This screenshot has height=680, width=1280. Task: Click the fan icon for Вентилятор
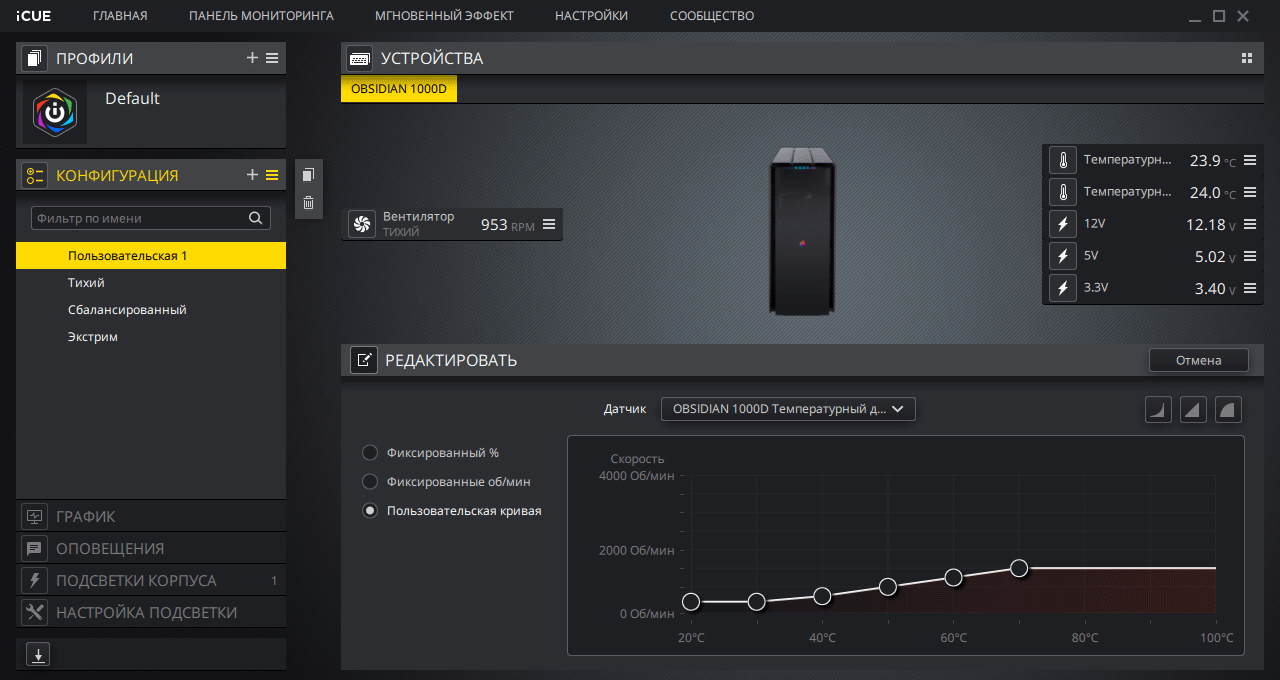[362, 224]
